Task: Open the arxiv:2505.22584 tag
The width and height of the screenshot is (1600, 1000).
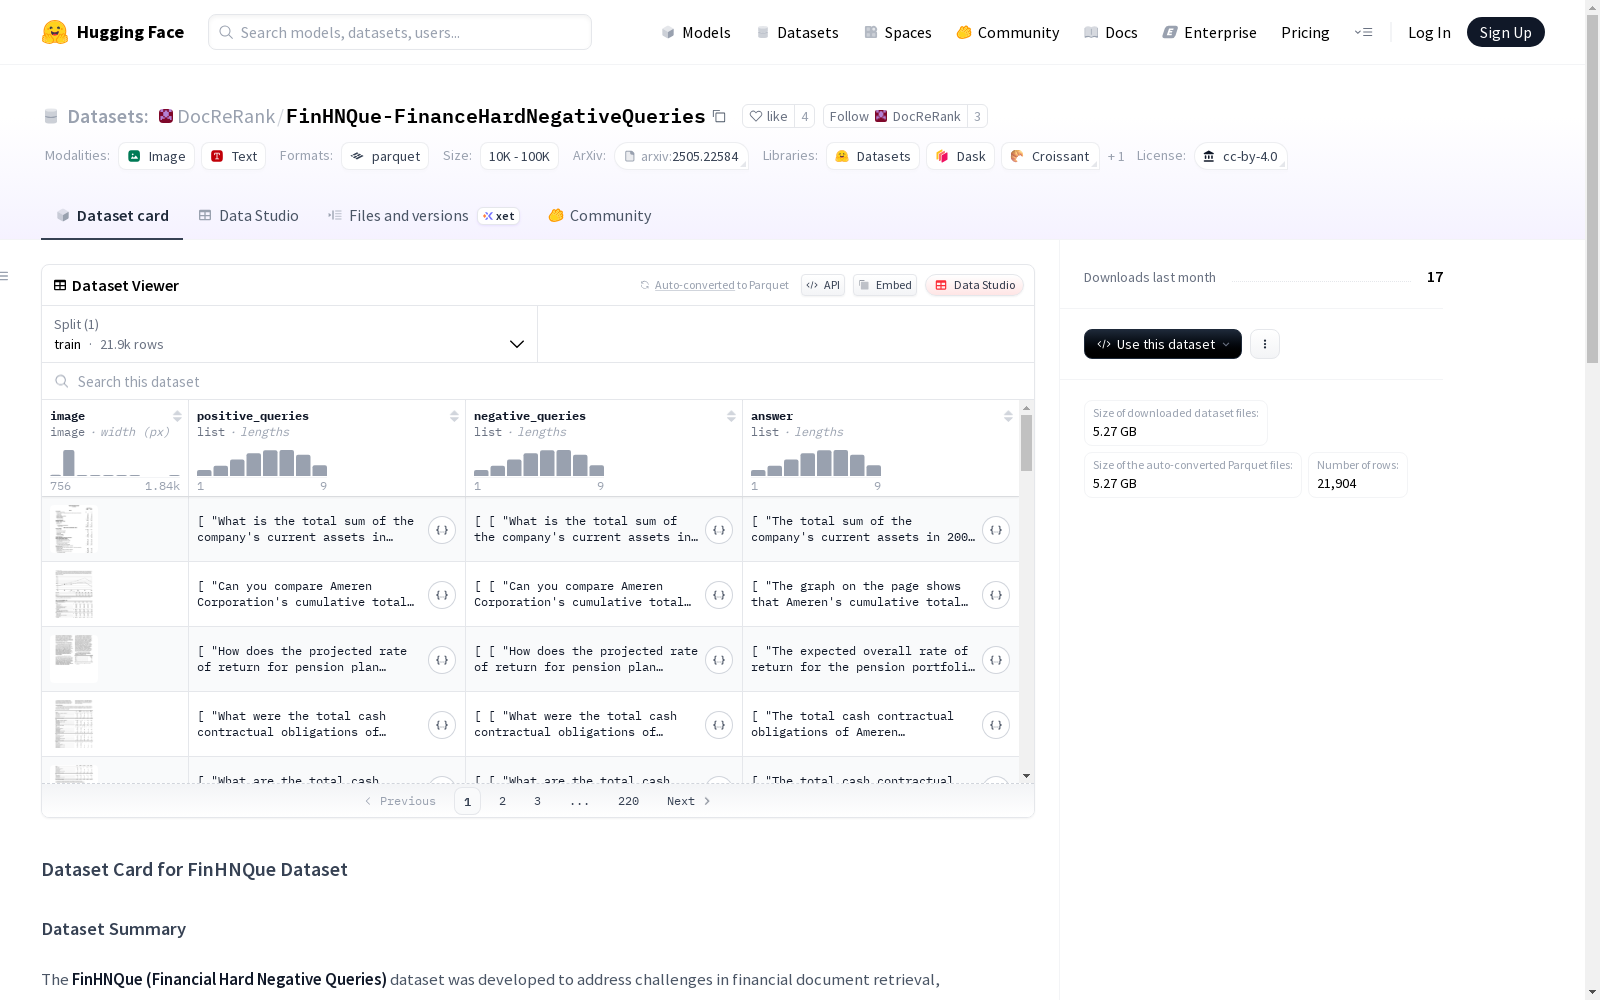Action: pos(681,156)
